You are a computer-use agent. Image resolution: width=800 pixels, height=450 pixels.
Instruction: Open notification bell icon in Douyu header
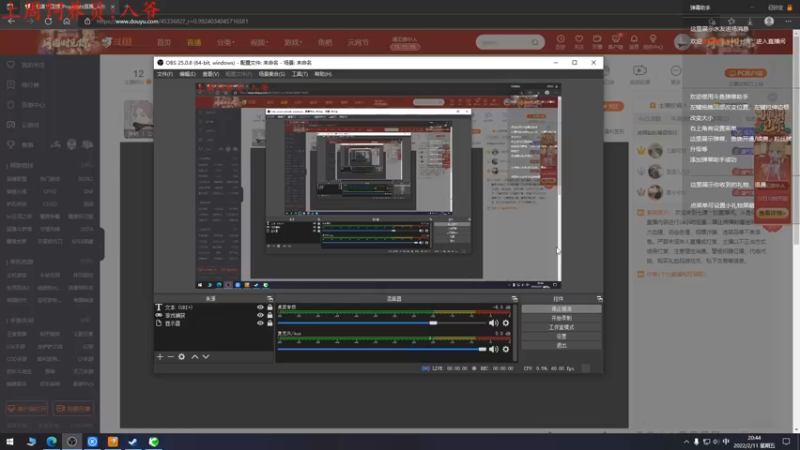pos(634,41)
